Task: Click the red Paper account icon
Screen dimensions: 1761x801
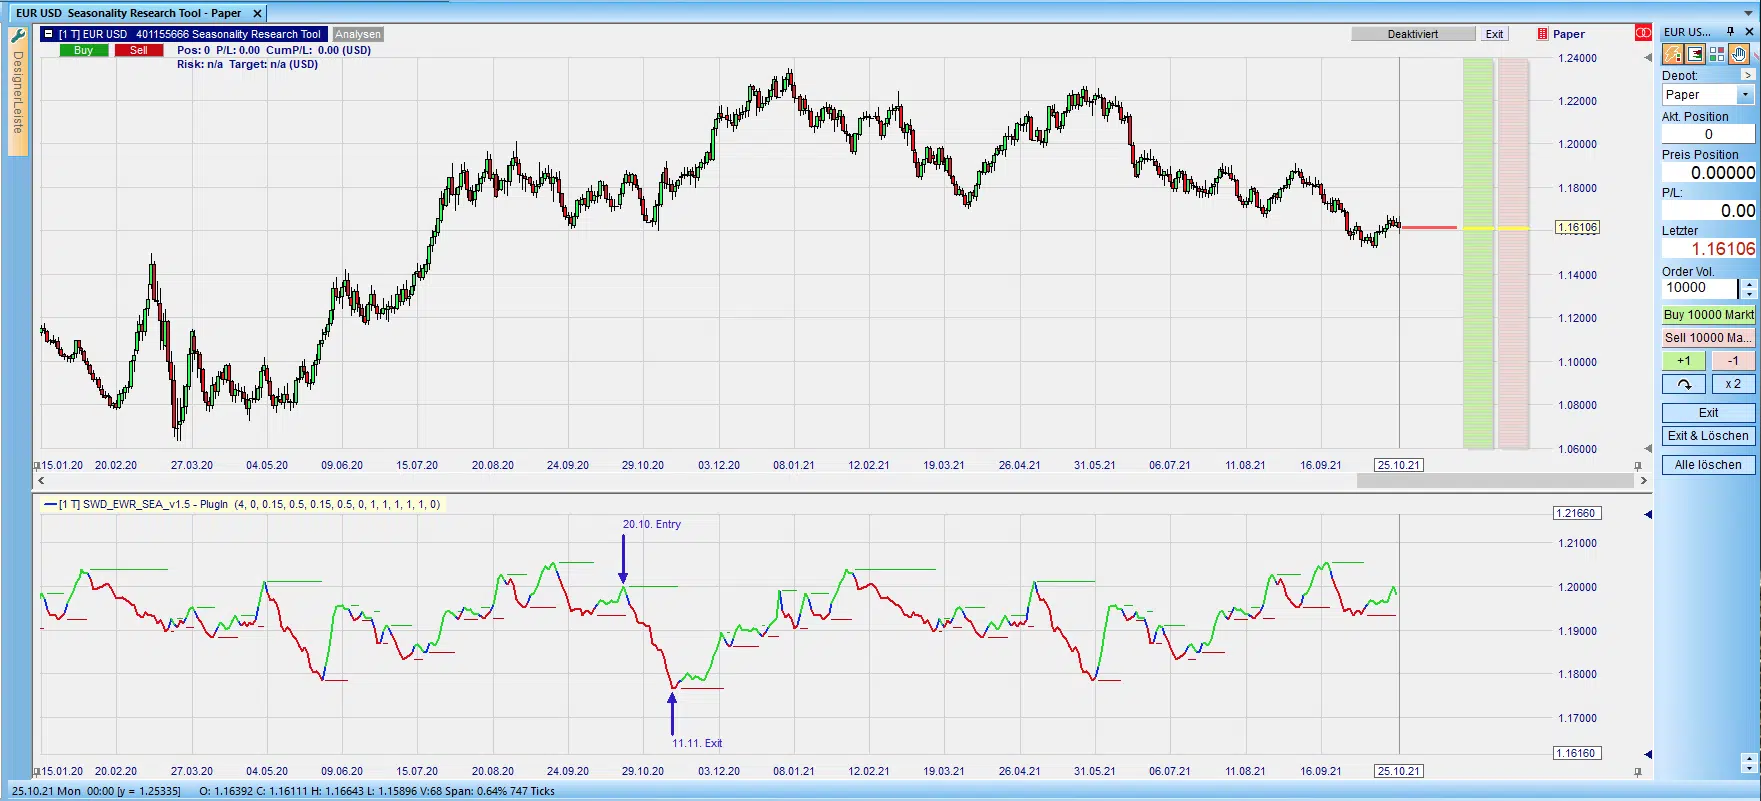Action: [x=1542, y=34]
